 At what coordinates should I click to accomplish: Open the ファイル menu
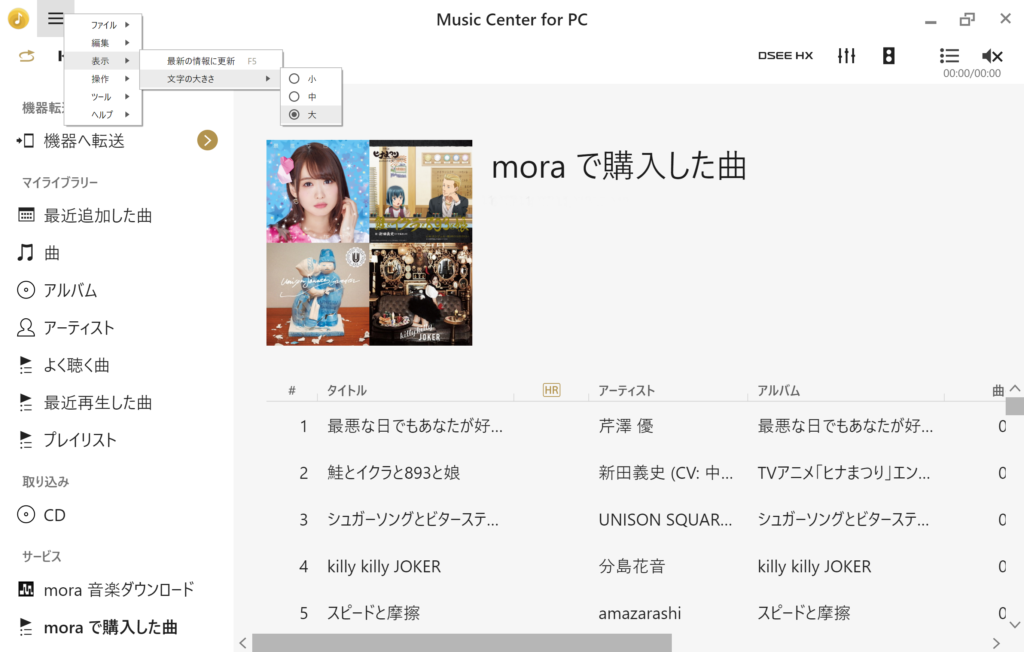pos(103,25)
